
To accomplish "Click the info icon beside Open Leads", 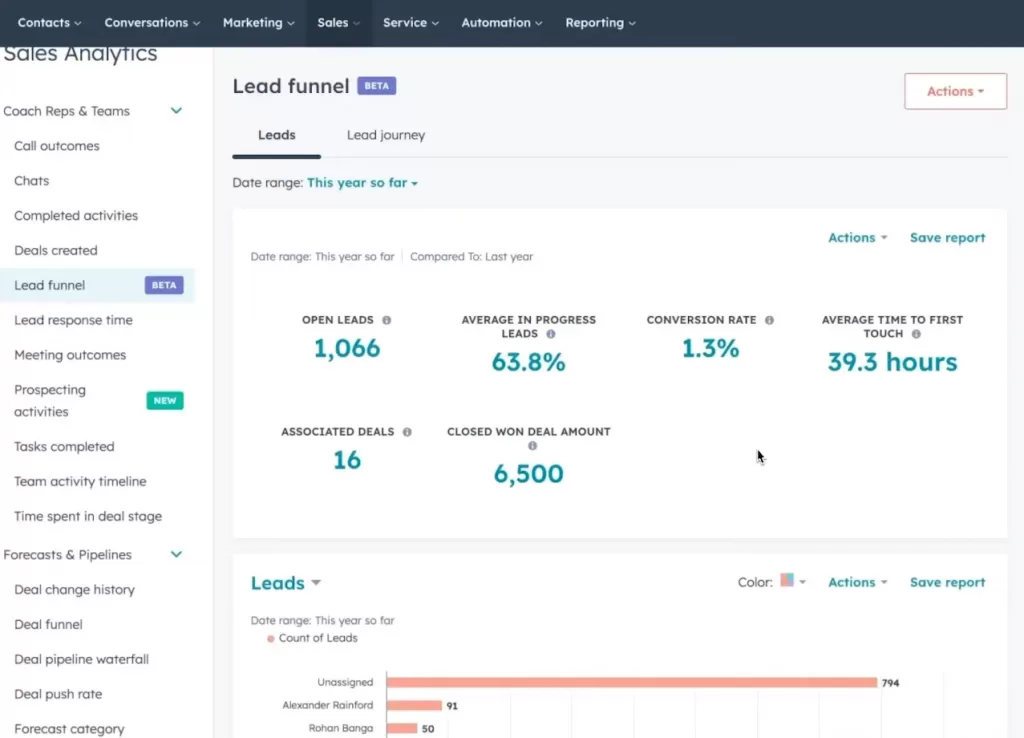I will [387, 320].
